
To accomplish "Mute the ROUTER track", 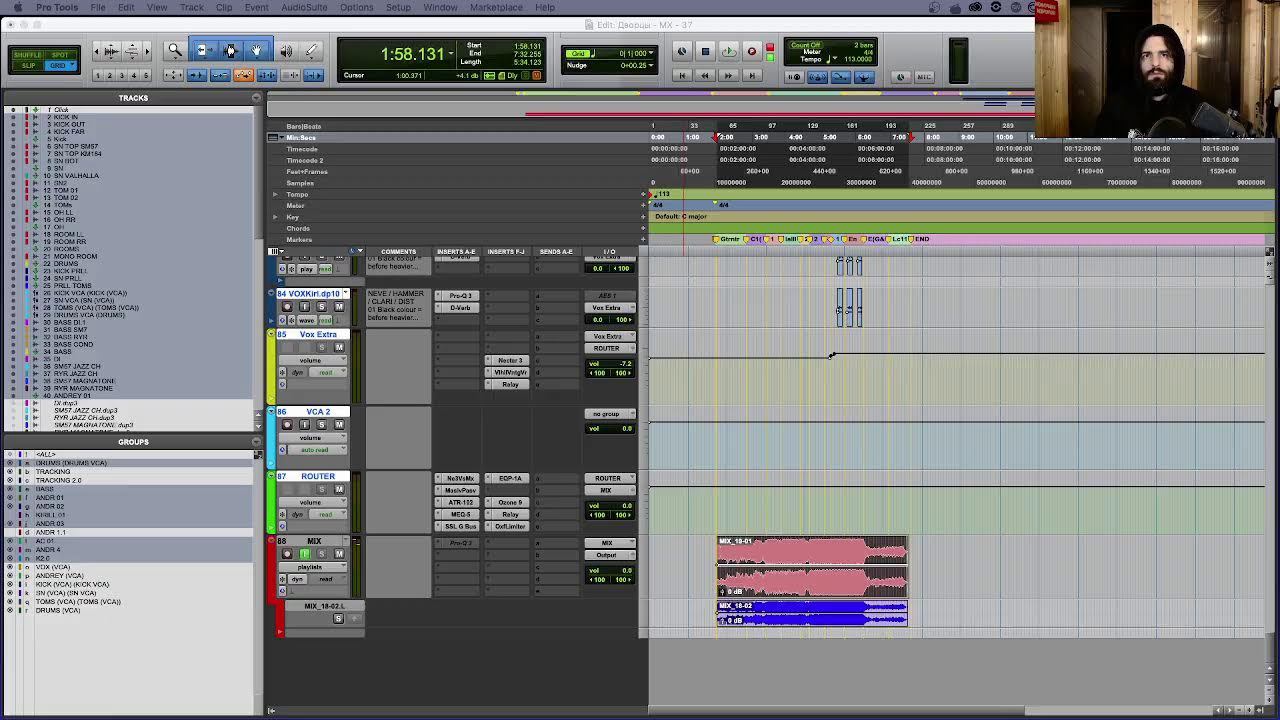I will click(x=339, y=490).
